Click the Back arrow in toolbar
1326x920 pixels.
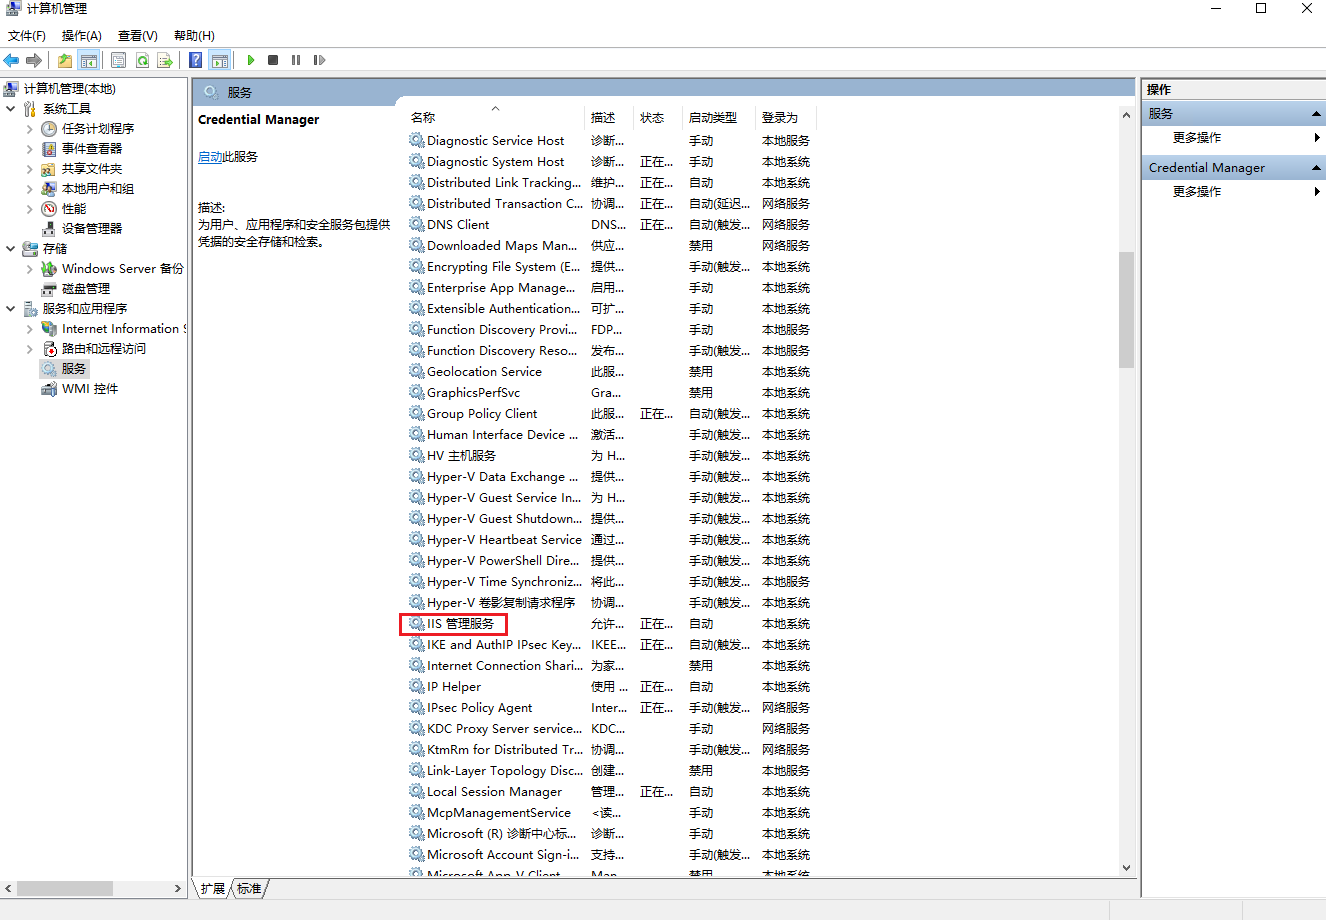coord(12,60)
